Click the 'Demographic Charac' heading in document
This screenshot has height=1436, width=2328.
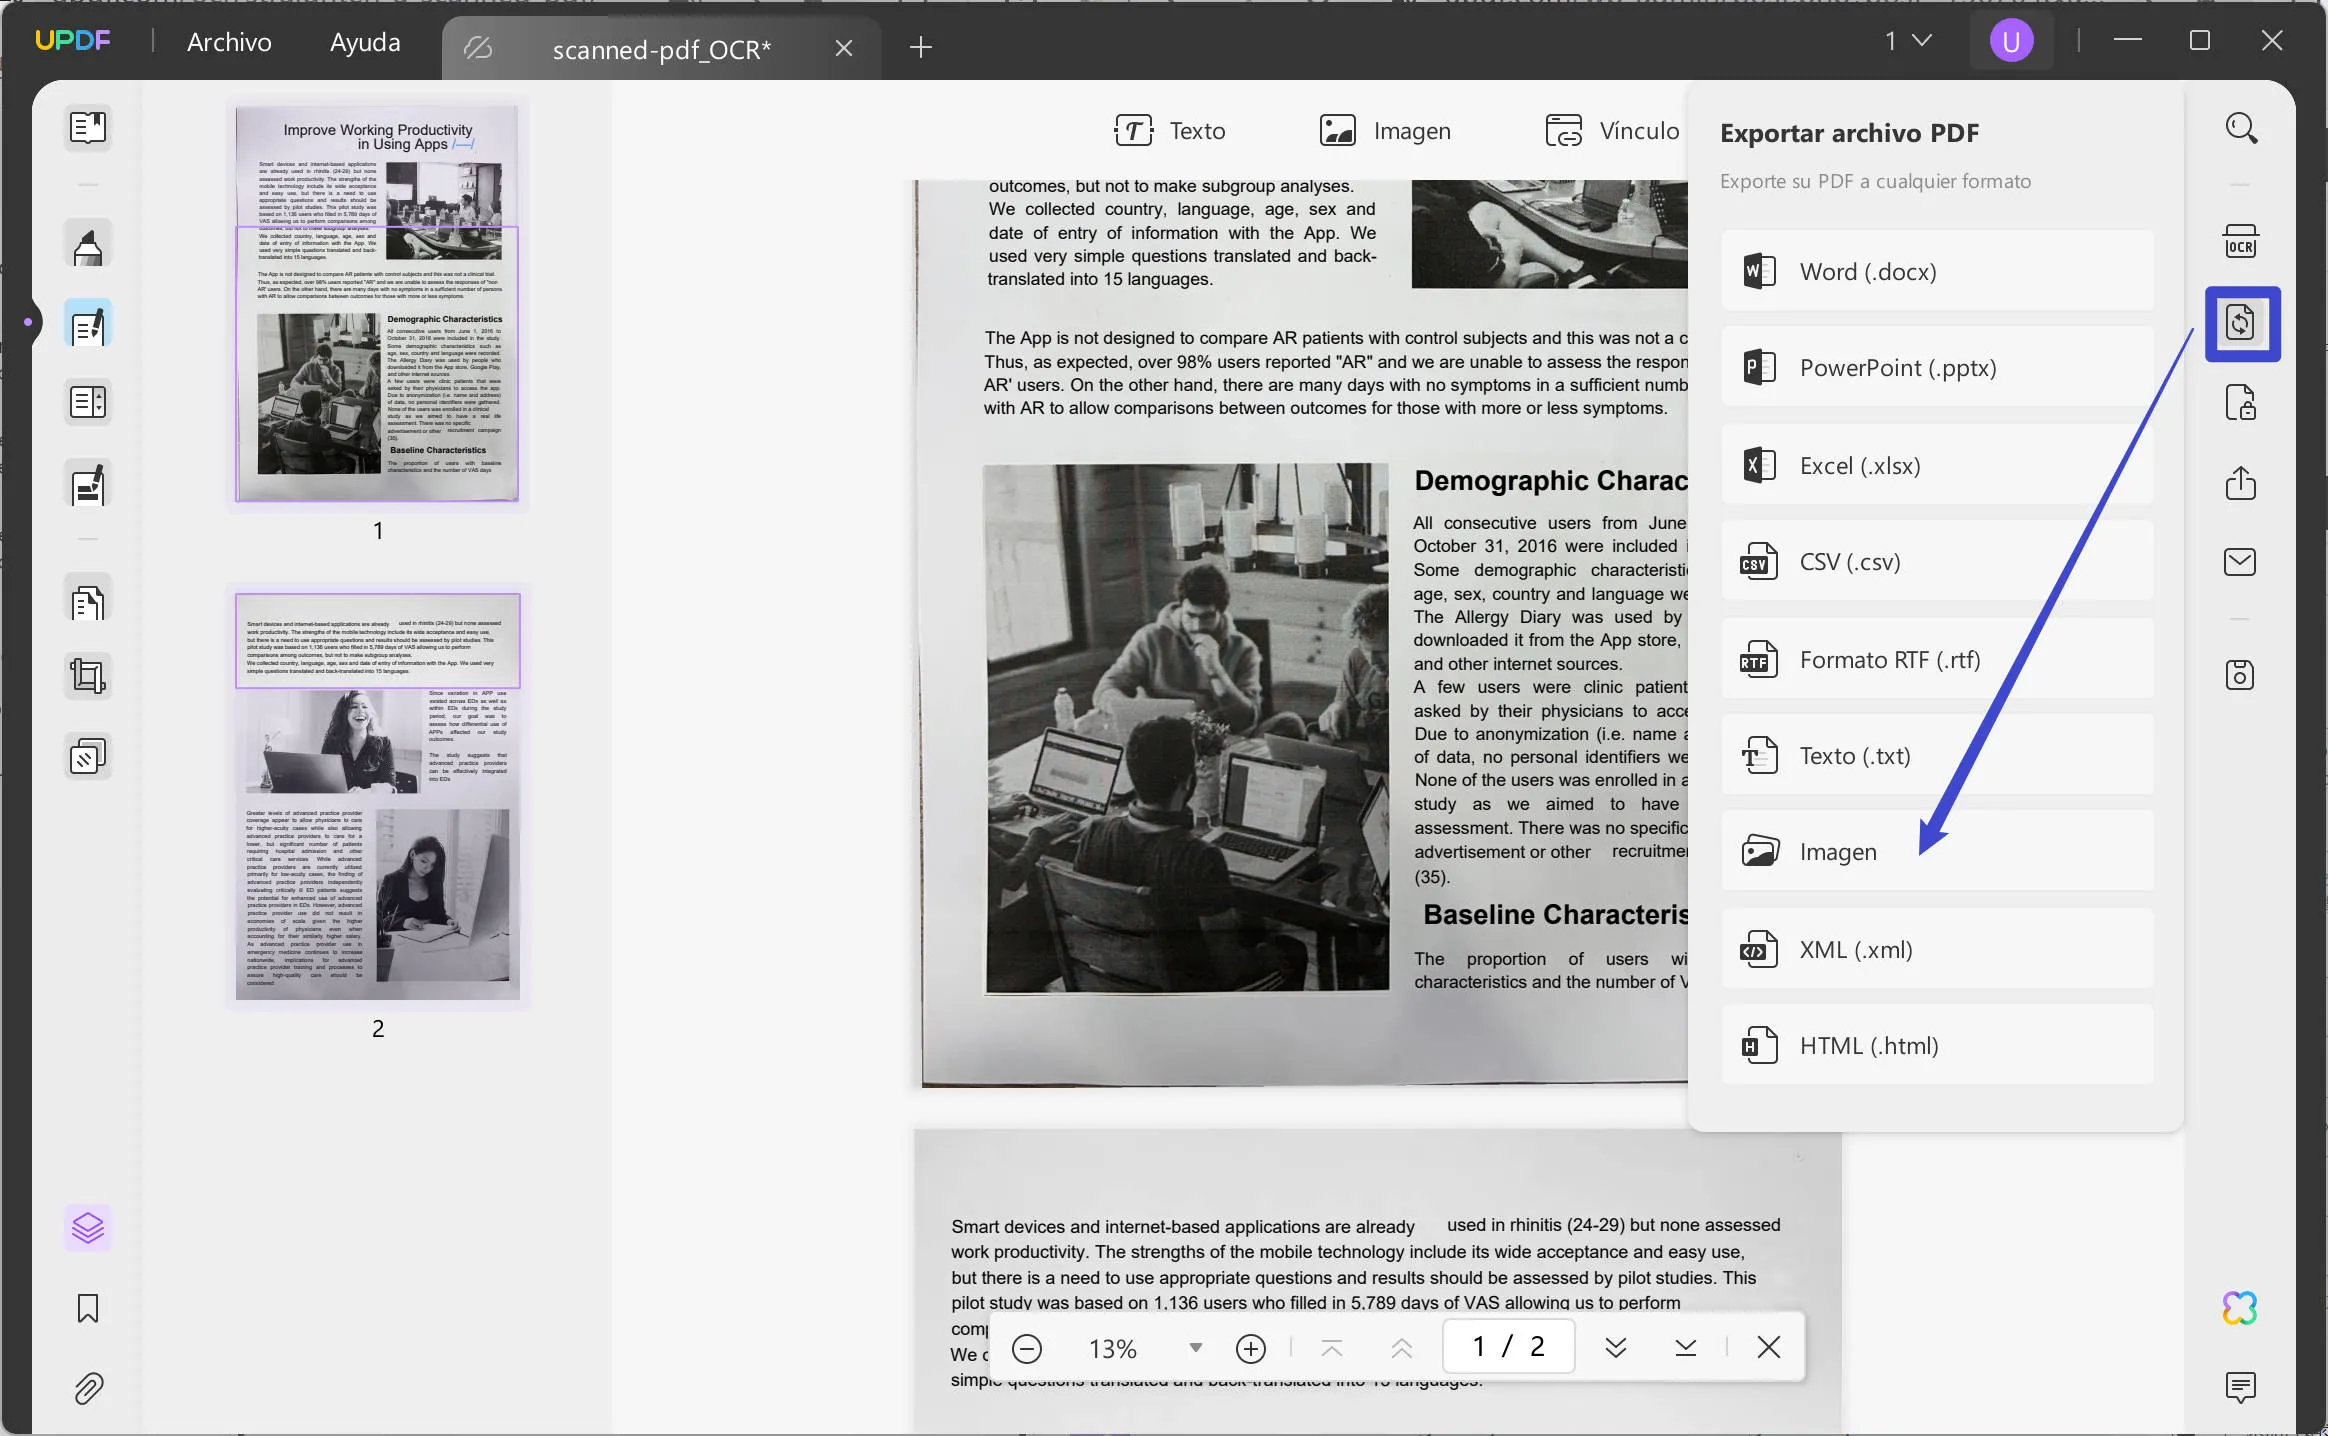pyautogui.click(x=1550, y=481)
